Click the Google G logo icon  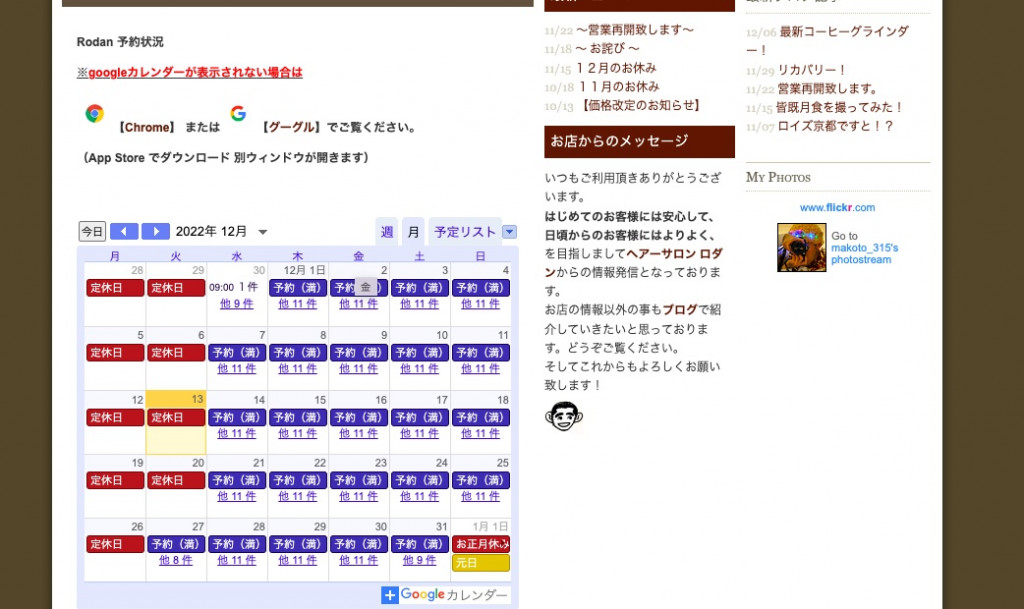coord(238,113)
